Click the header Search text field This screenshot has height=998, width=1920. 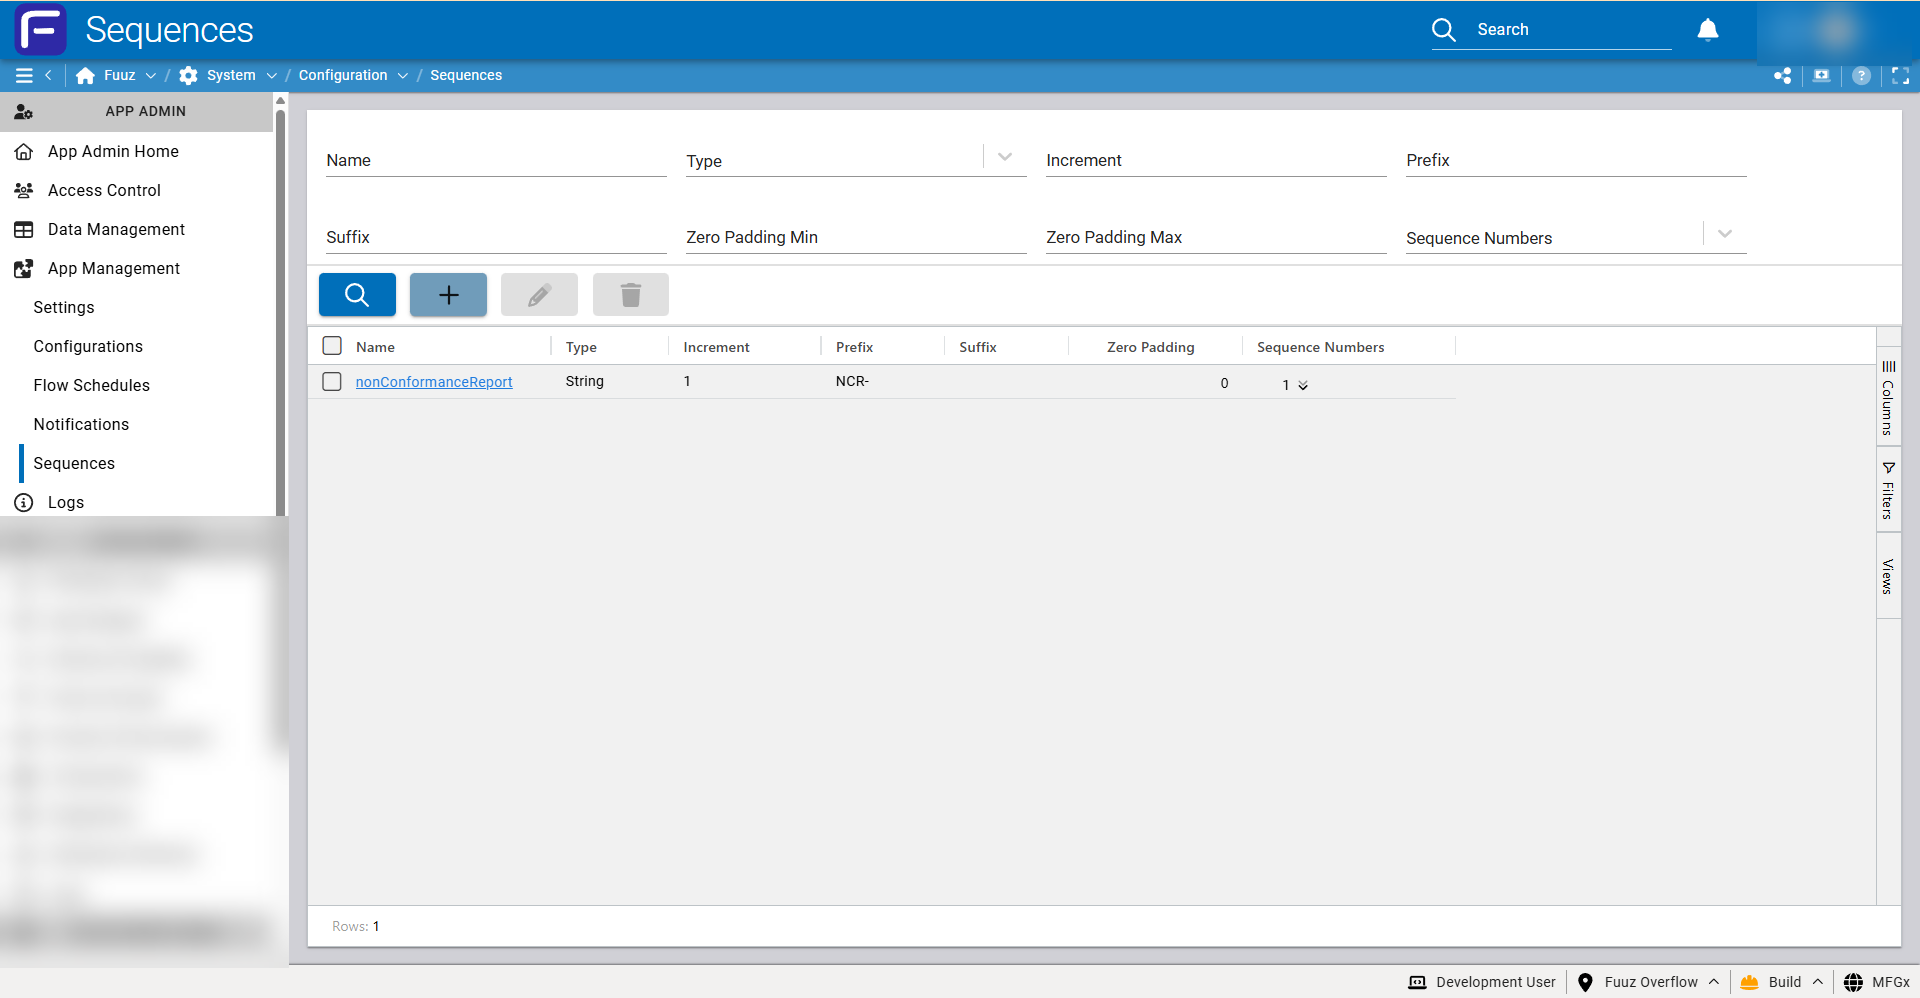[1572, 30]
